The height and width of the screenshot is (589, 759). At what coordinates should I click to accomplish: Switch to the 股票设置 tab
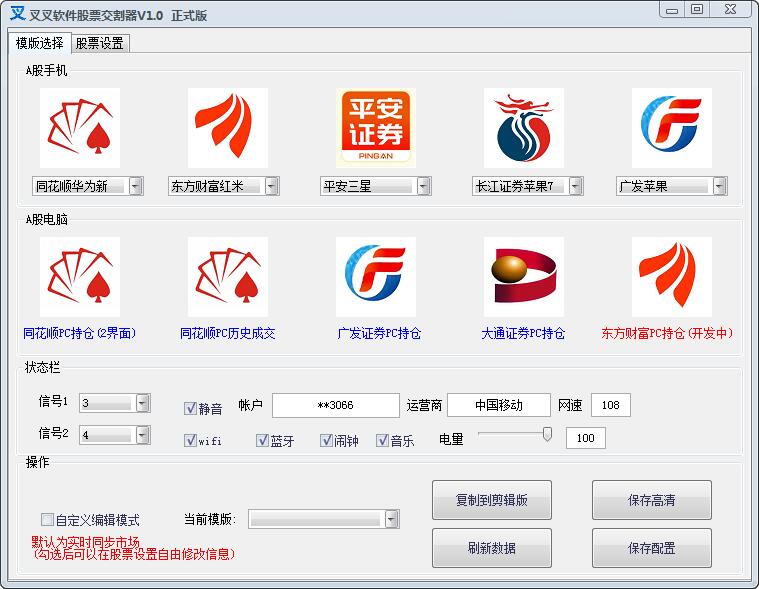[99, 43]
